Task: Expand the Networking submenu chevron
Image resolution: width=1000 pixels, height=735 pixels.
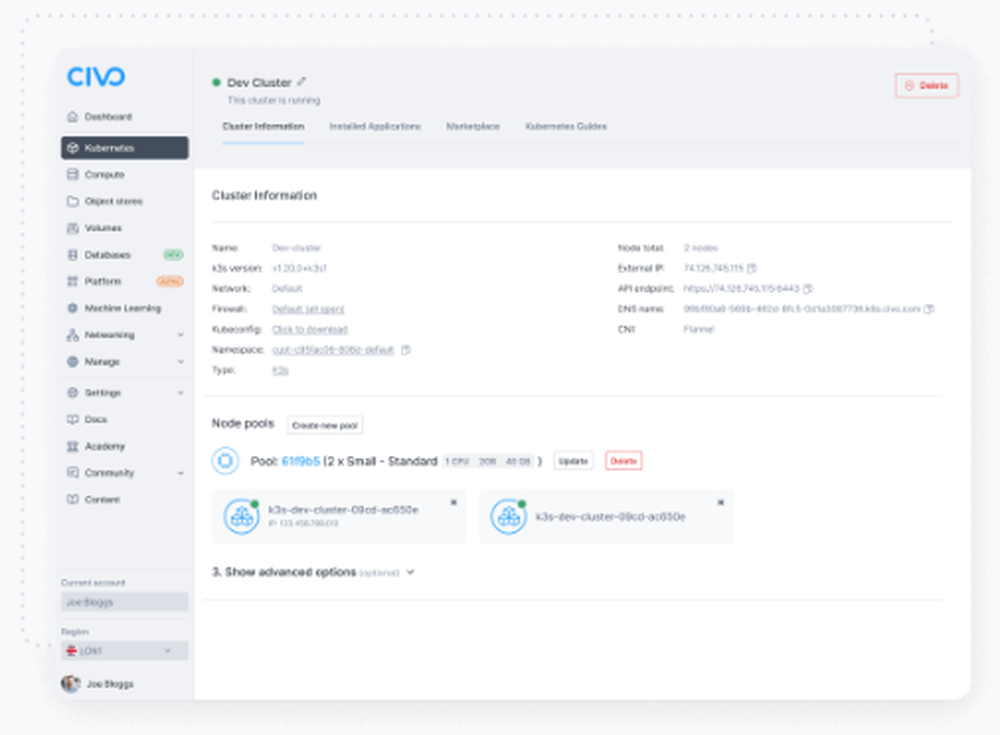Action: [180, 335]
